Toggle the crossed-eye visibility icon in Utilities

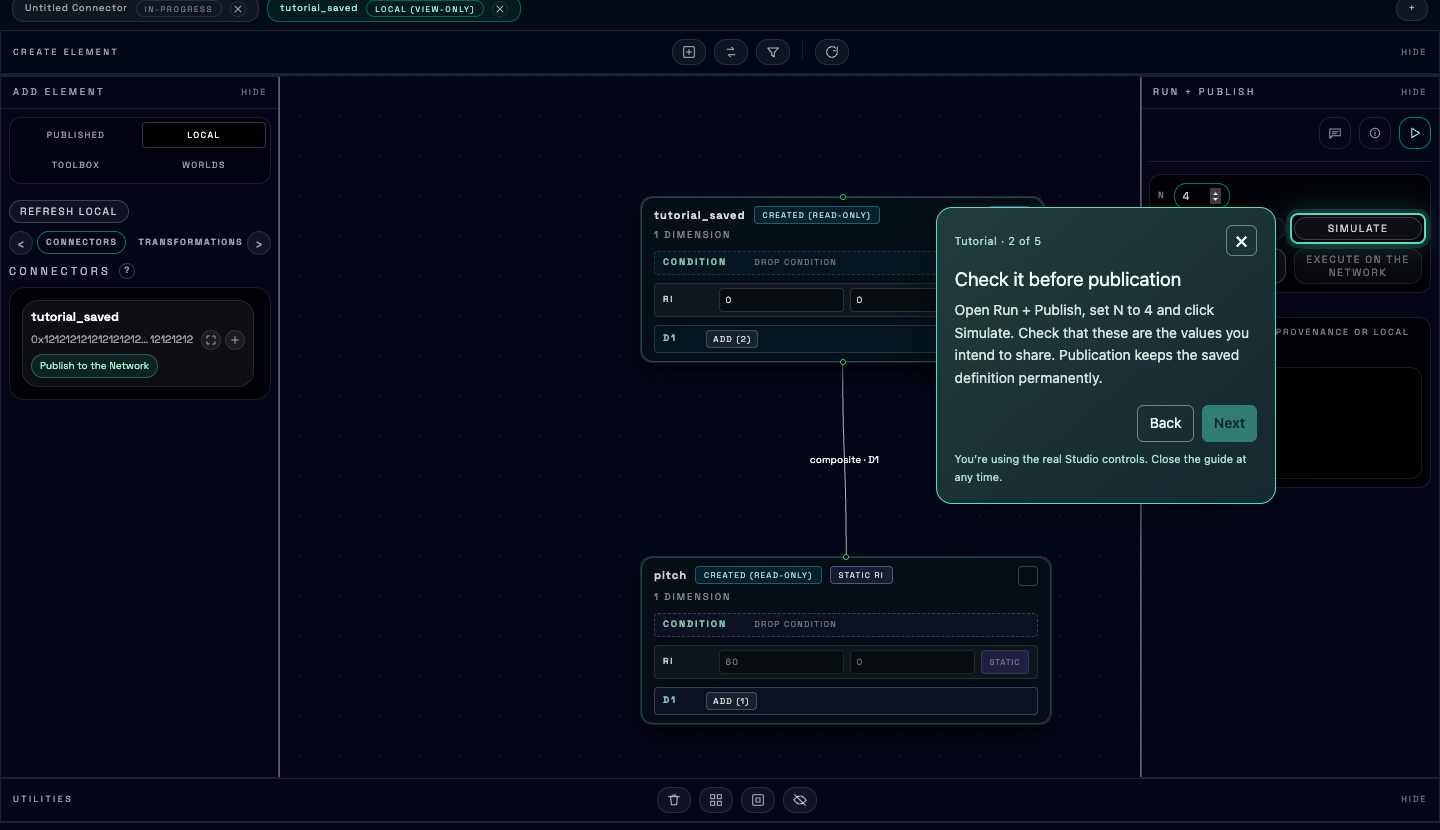point(800,800)
